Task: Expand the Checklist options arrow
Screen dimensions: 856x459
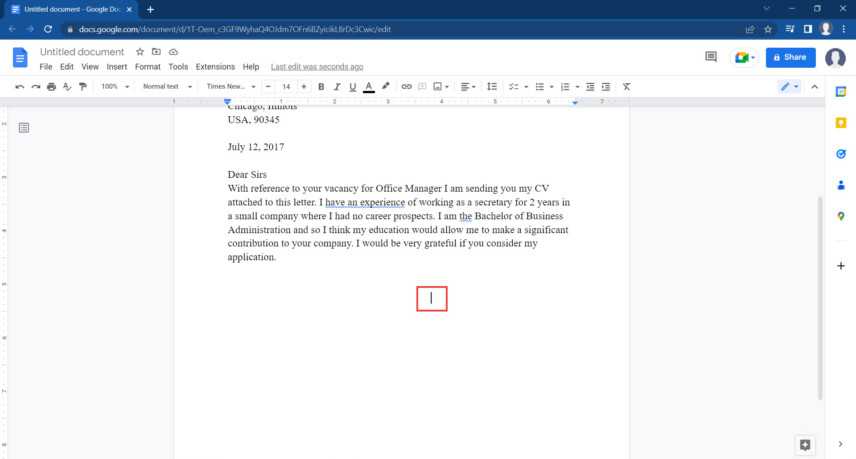Action: (526, 87)
